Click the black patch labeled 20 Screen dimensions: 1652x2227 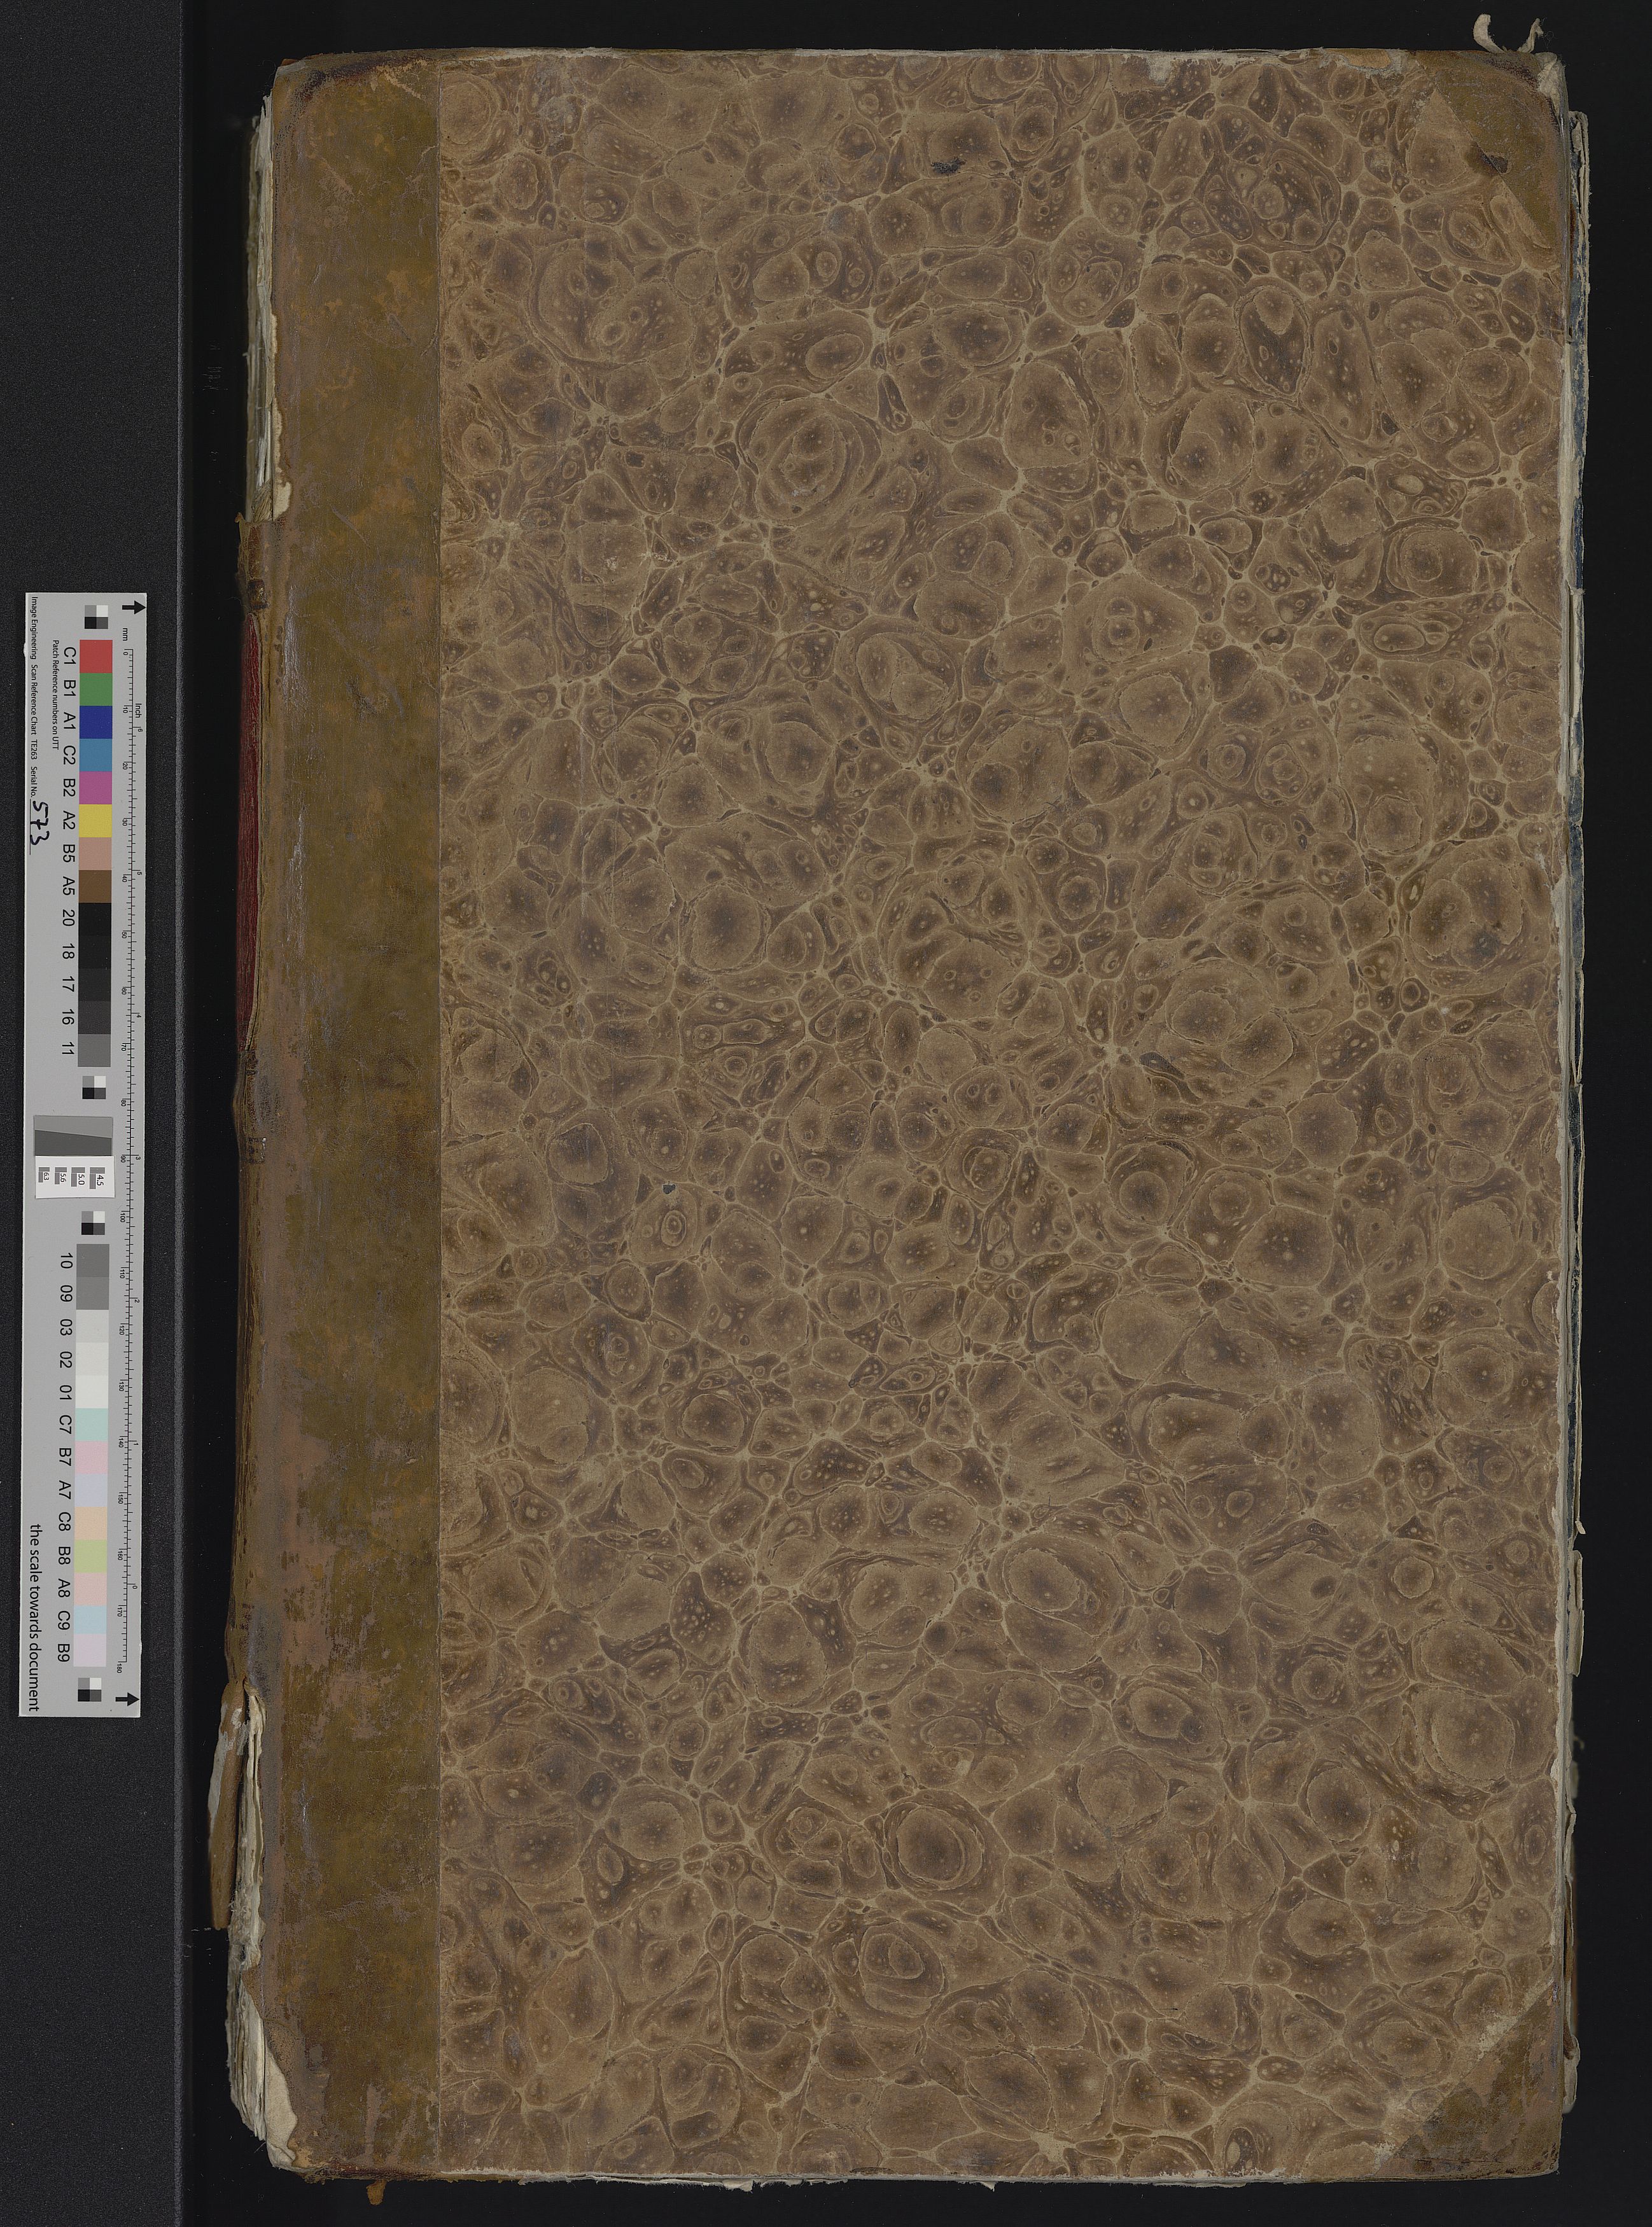click(96, 919)
